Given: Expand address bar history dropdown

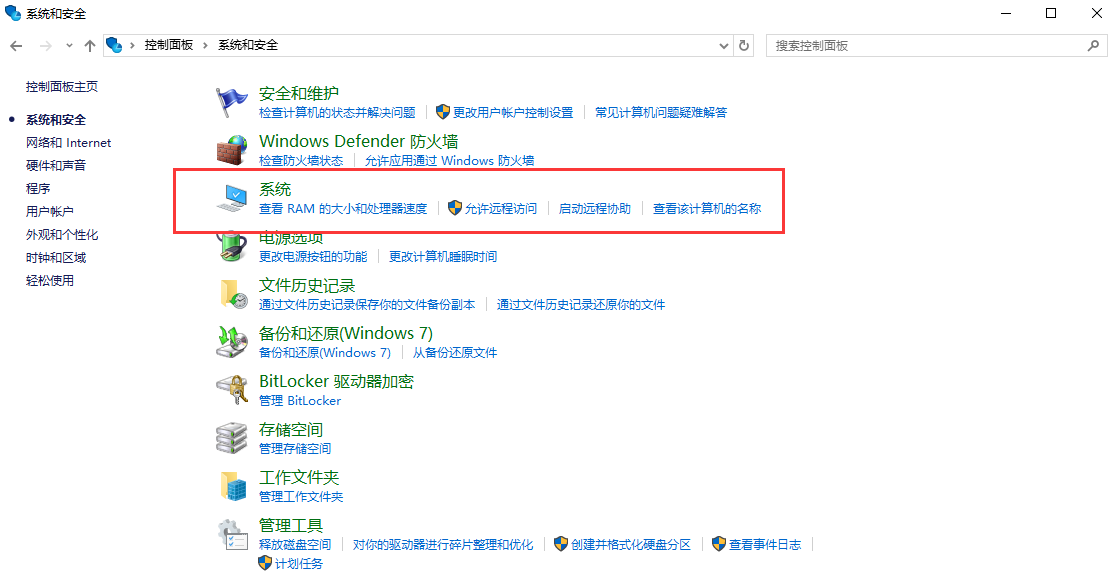Looking at the screenshot, I should (724, 46).
